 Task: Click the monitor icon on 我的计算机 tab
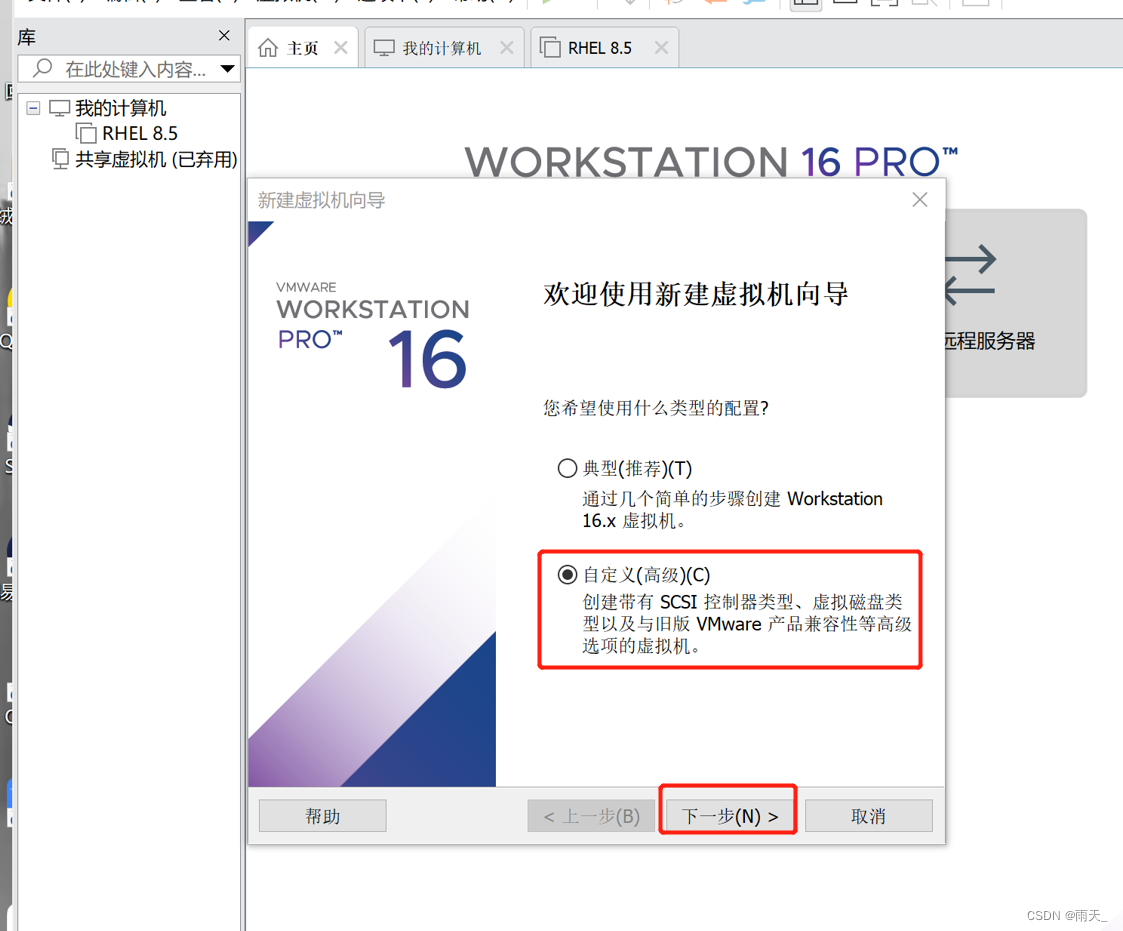(384, 48)
